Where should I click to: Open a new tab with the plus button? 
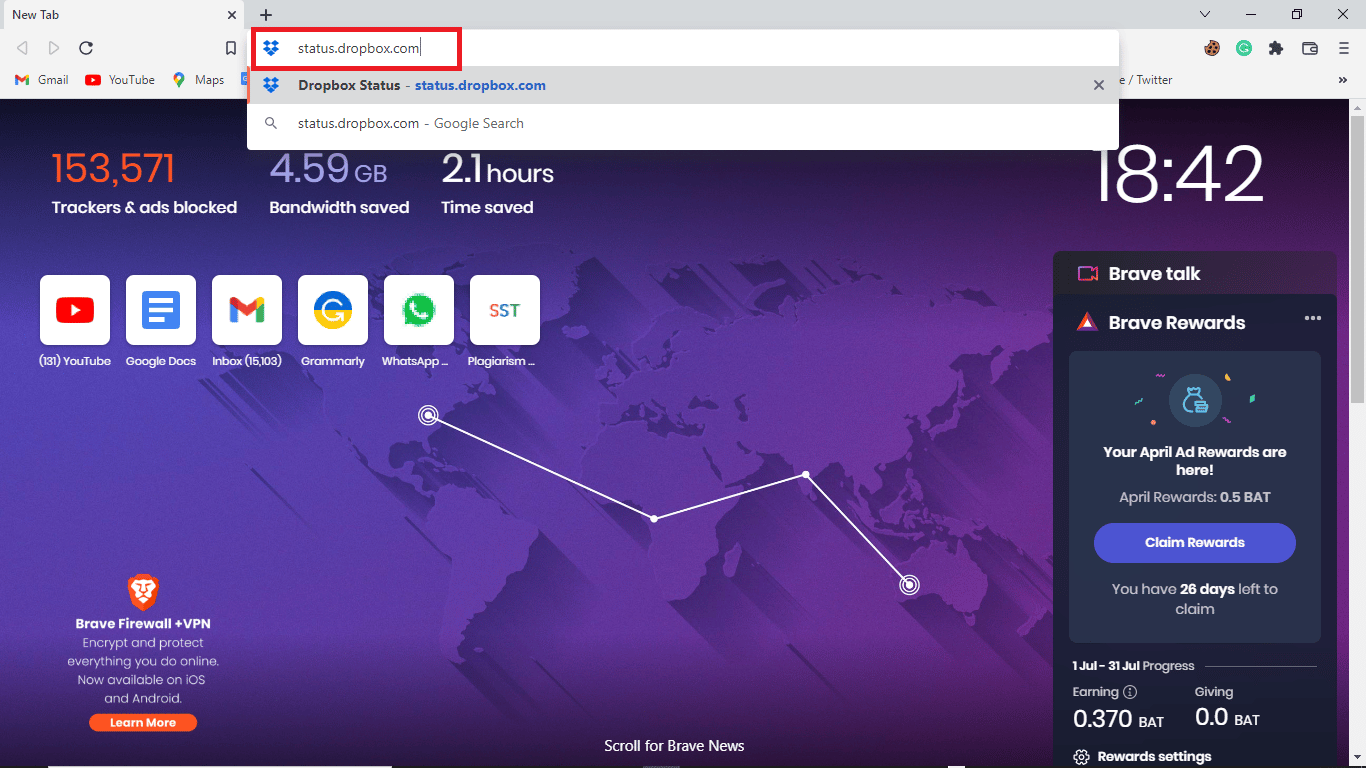pyautogui.click(x=266, y=15)
